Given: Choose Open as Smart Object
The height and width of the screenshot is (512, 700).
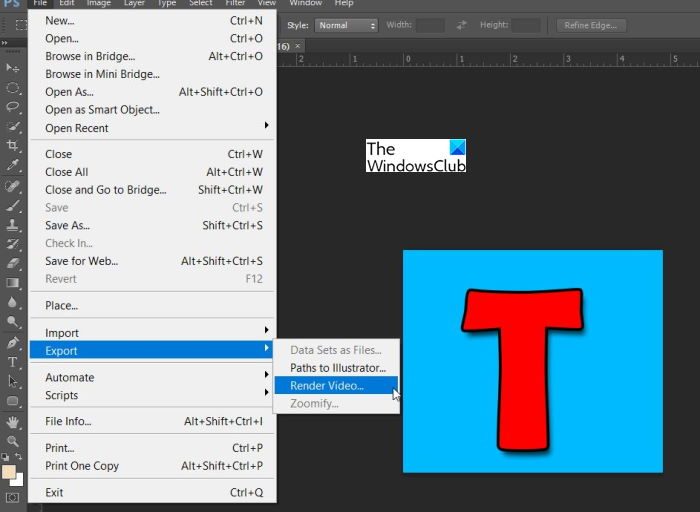Looking at the screenshot, I should (x=152, y=110).
